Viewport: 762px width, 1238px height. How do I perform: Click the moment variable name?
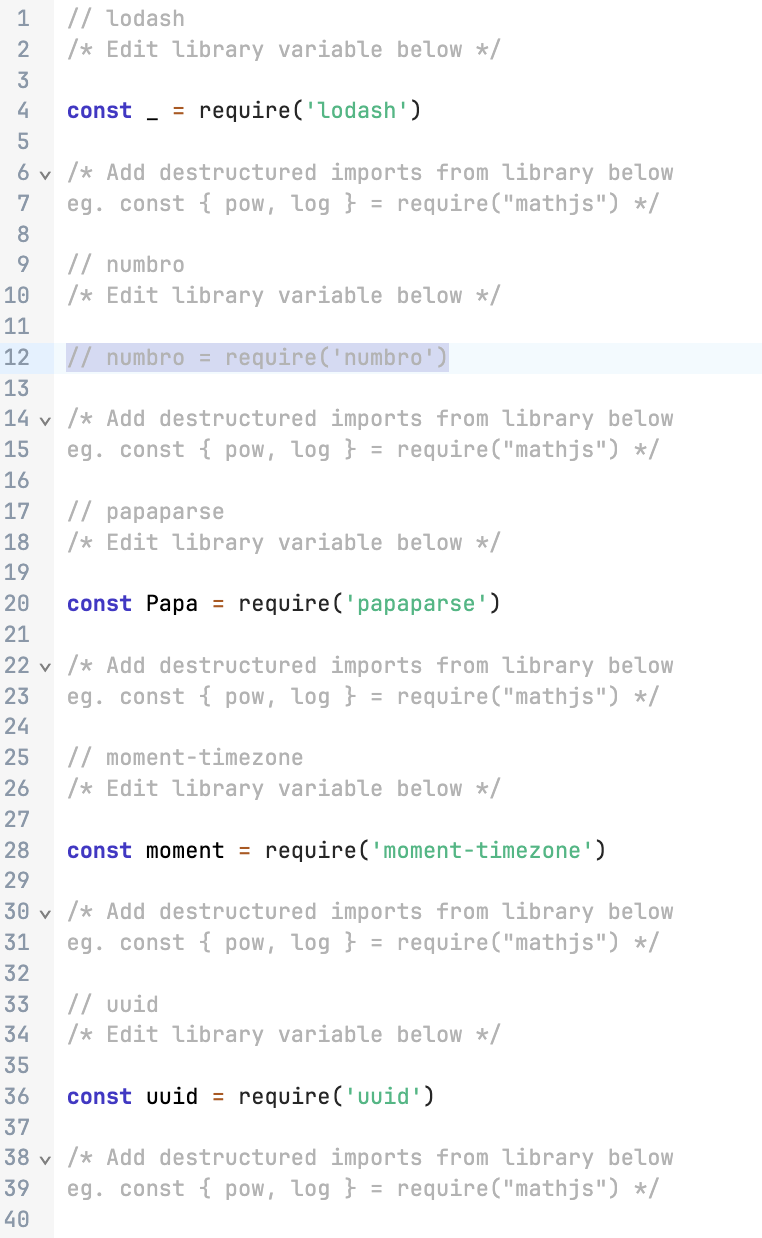point(185,850)
